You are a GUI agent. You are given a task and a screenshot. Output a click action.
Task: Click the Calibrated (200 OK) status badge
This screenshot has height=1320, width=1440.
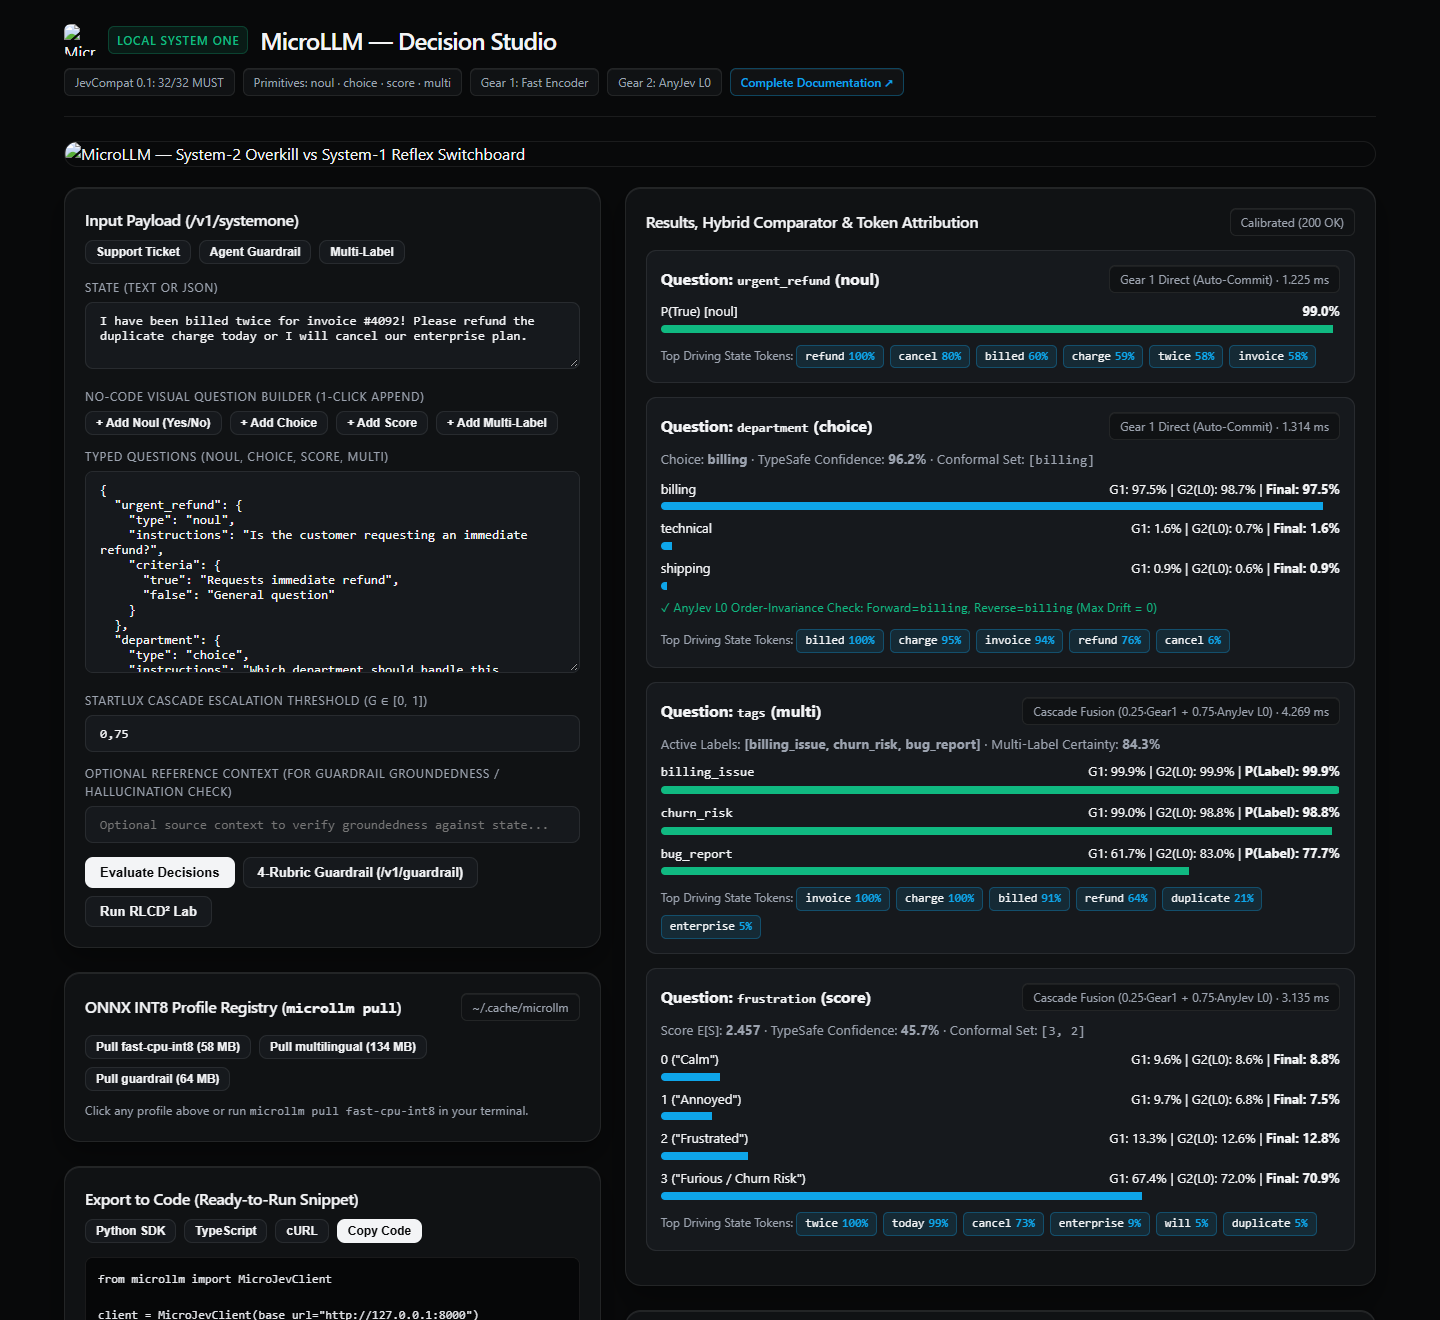pyautogui.click(x=1292, y=223)
